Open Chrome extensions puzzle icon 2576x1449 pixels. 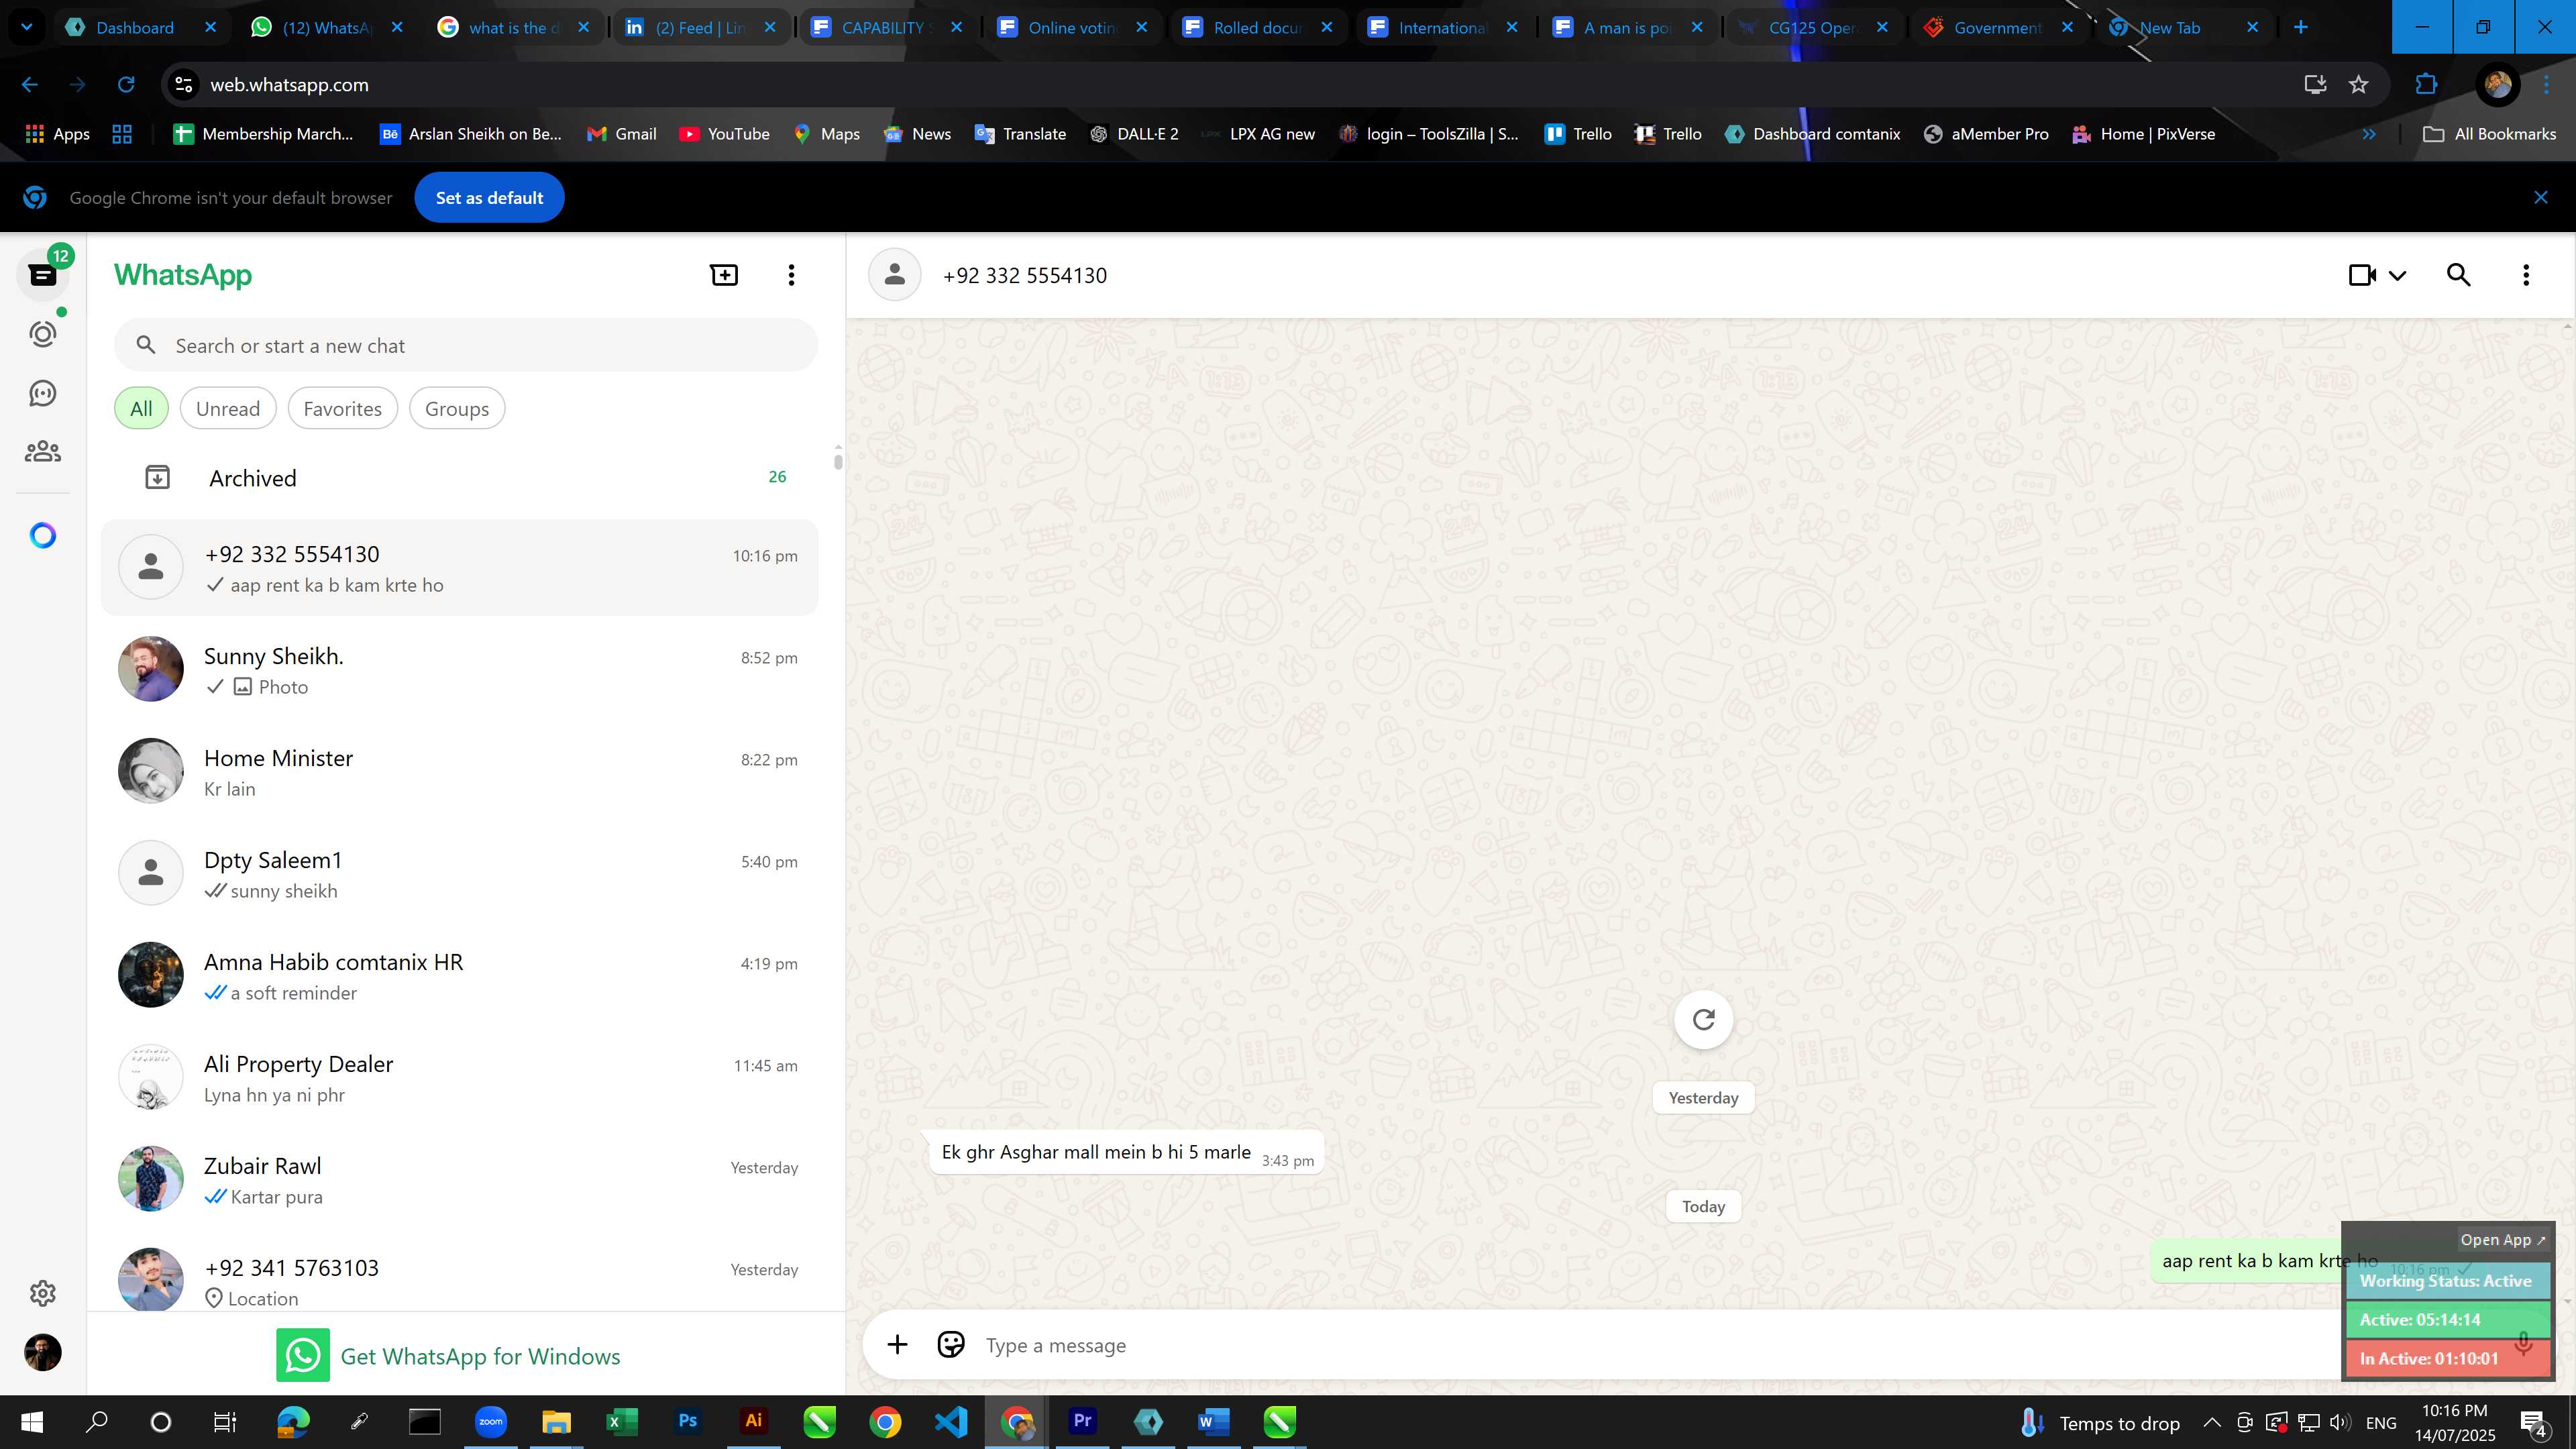coord(2426,85)
